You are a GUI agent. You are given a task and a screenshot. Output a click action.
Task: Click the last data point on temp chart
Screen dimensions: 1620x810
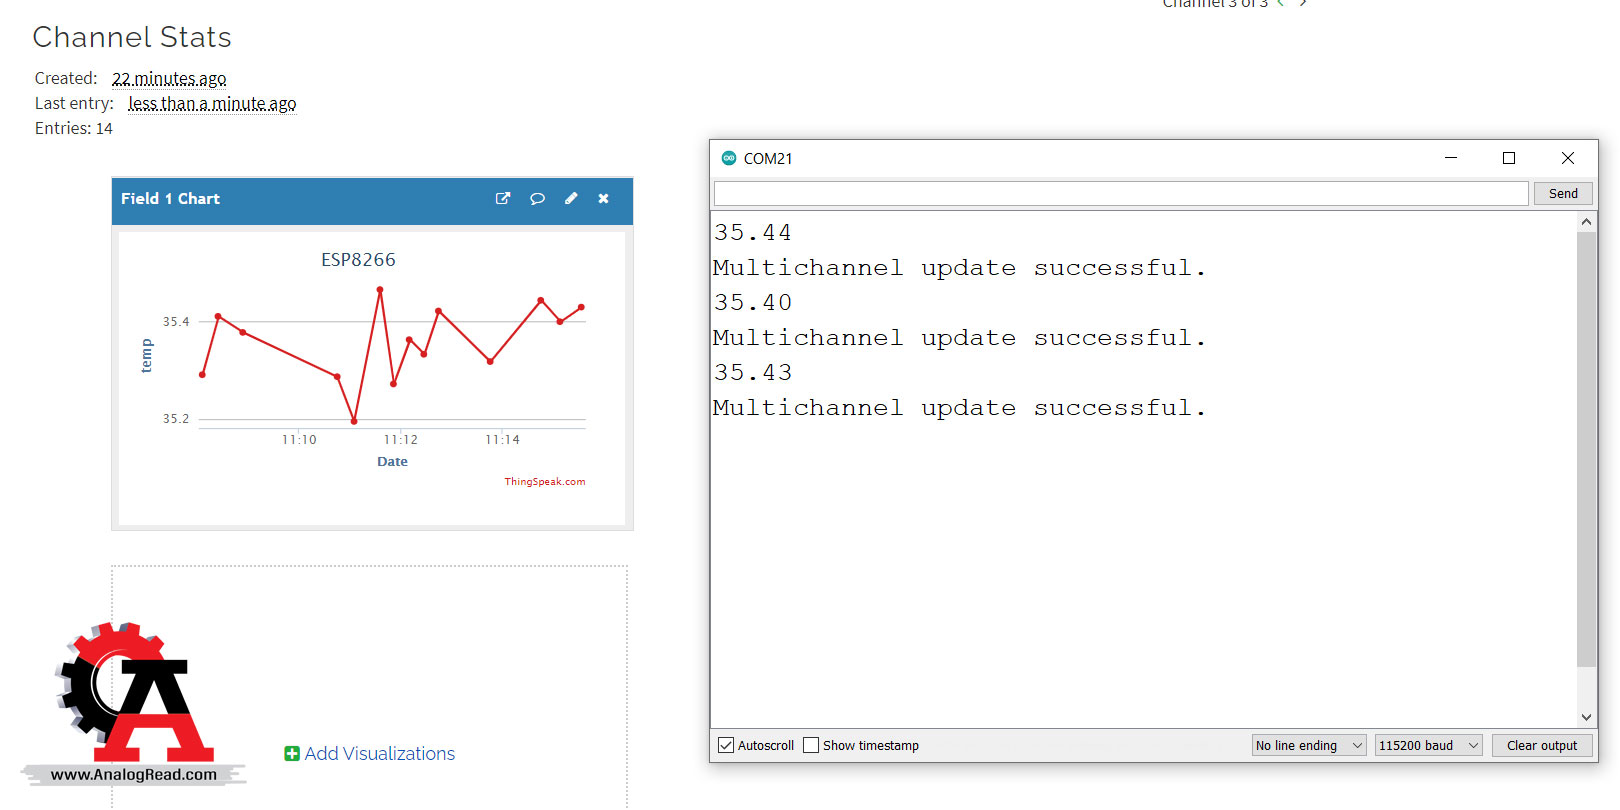point(581,307)
